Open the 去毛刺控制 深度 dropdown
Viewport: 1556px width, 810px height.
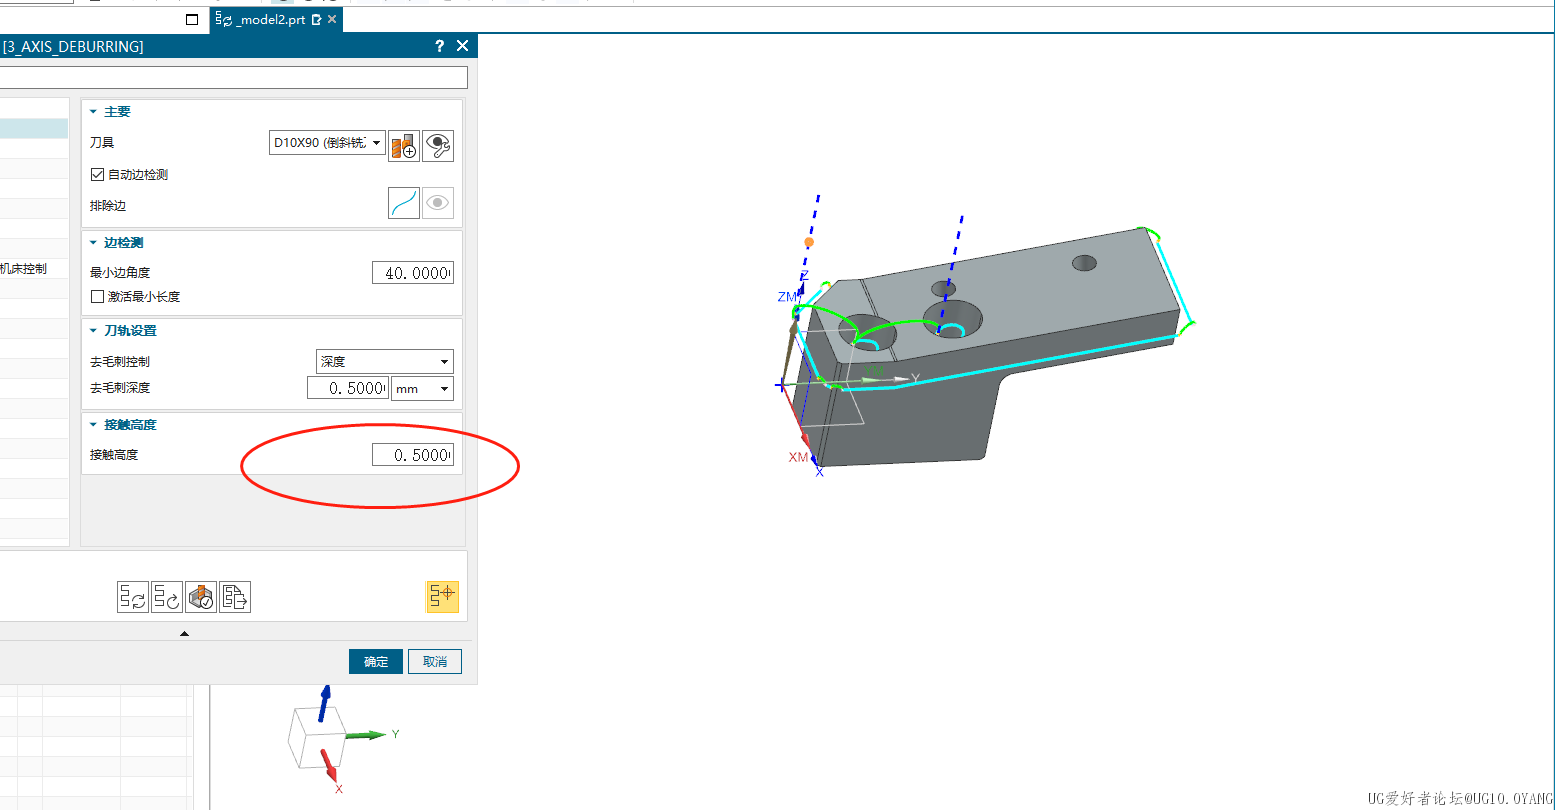coord(385,362)
